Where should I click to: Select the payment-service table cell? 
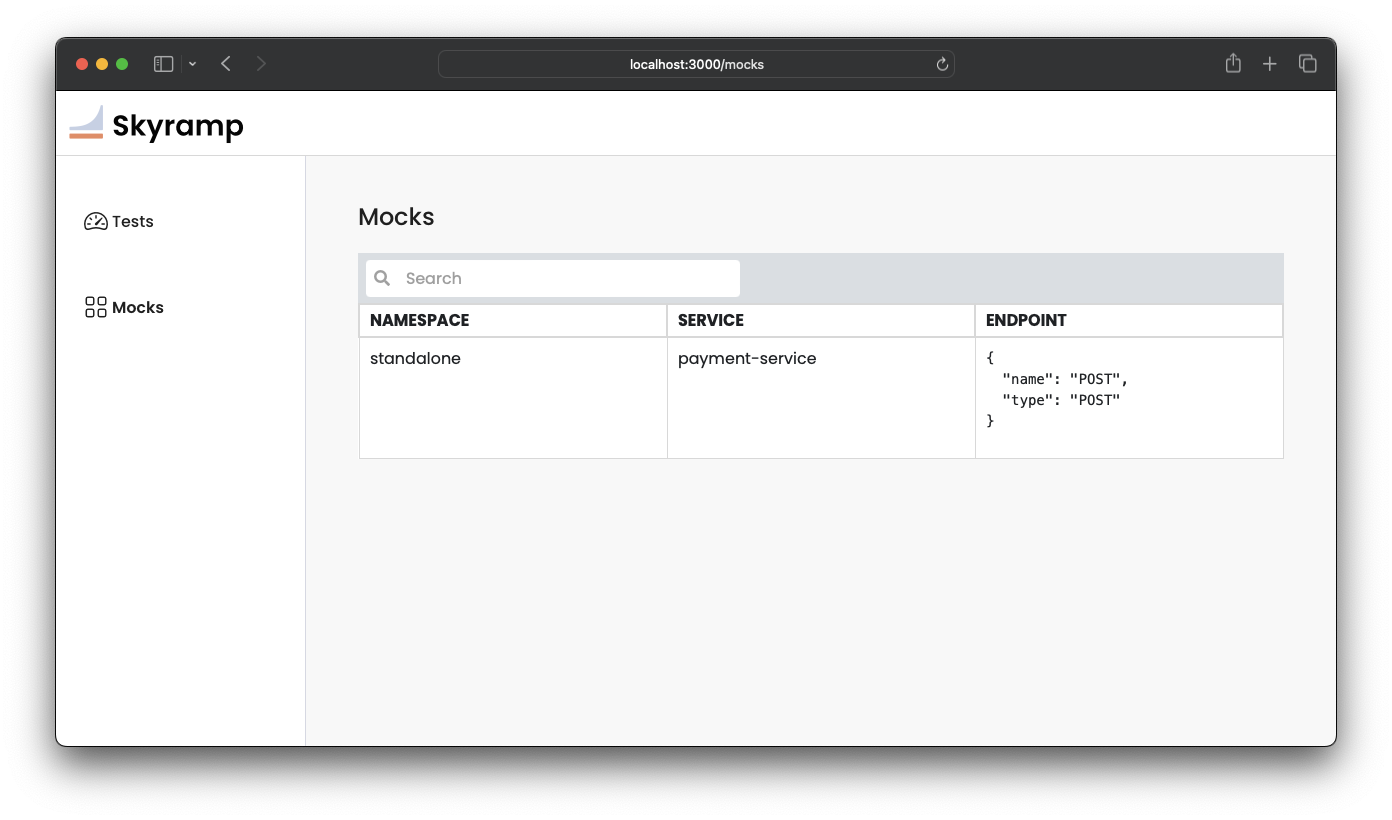coord(747,358)
